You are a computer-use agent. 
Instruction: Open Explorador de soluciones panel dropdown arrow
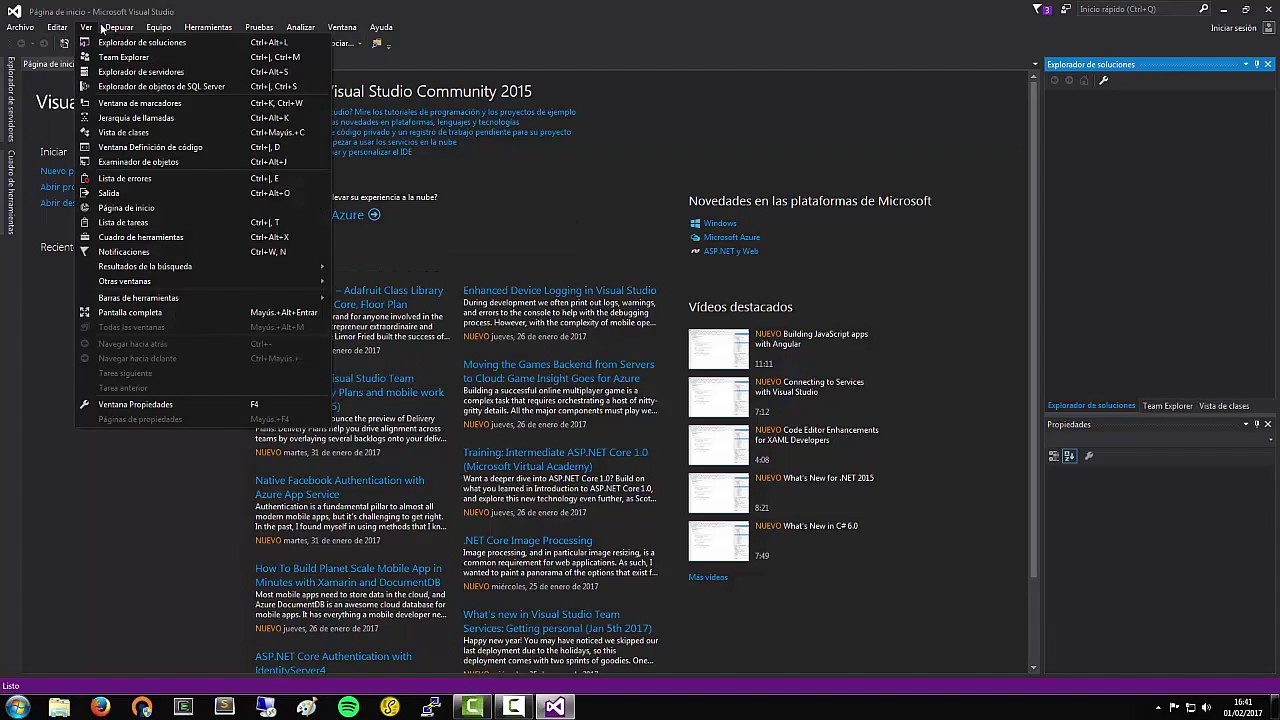click(1245, 64)
